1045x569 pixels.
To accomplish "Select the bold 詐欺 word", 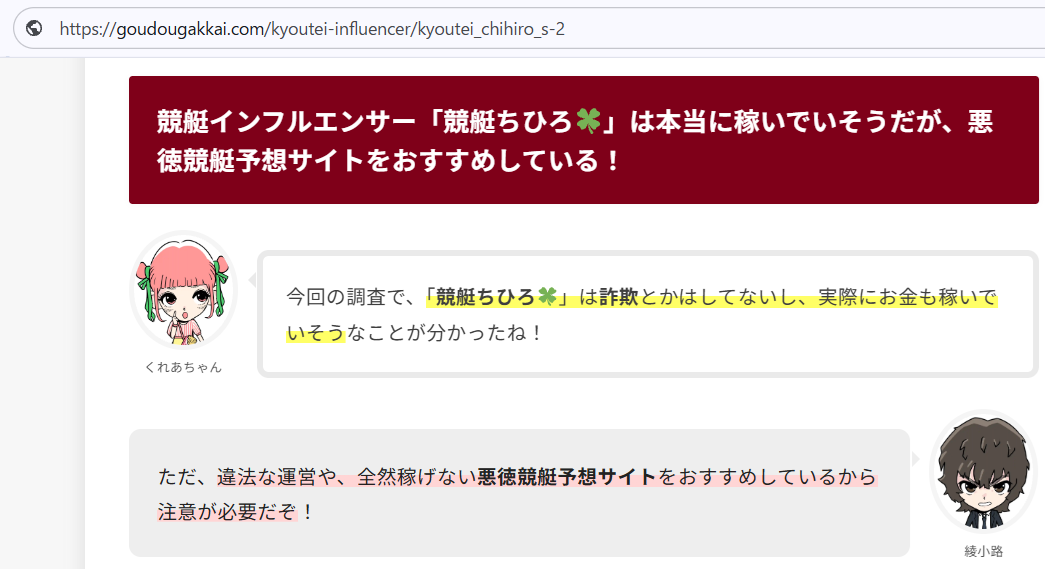I will [619, 297].
